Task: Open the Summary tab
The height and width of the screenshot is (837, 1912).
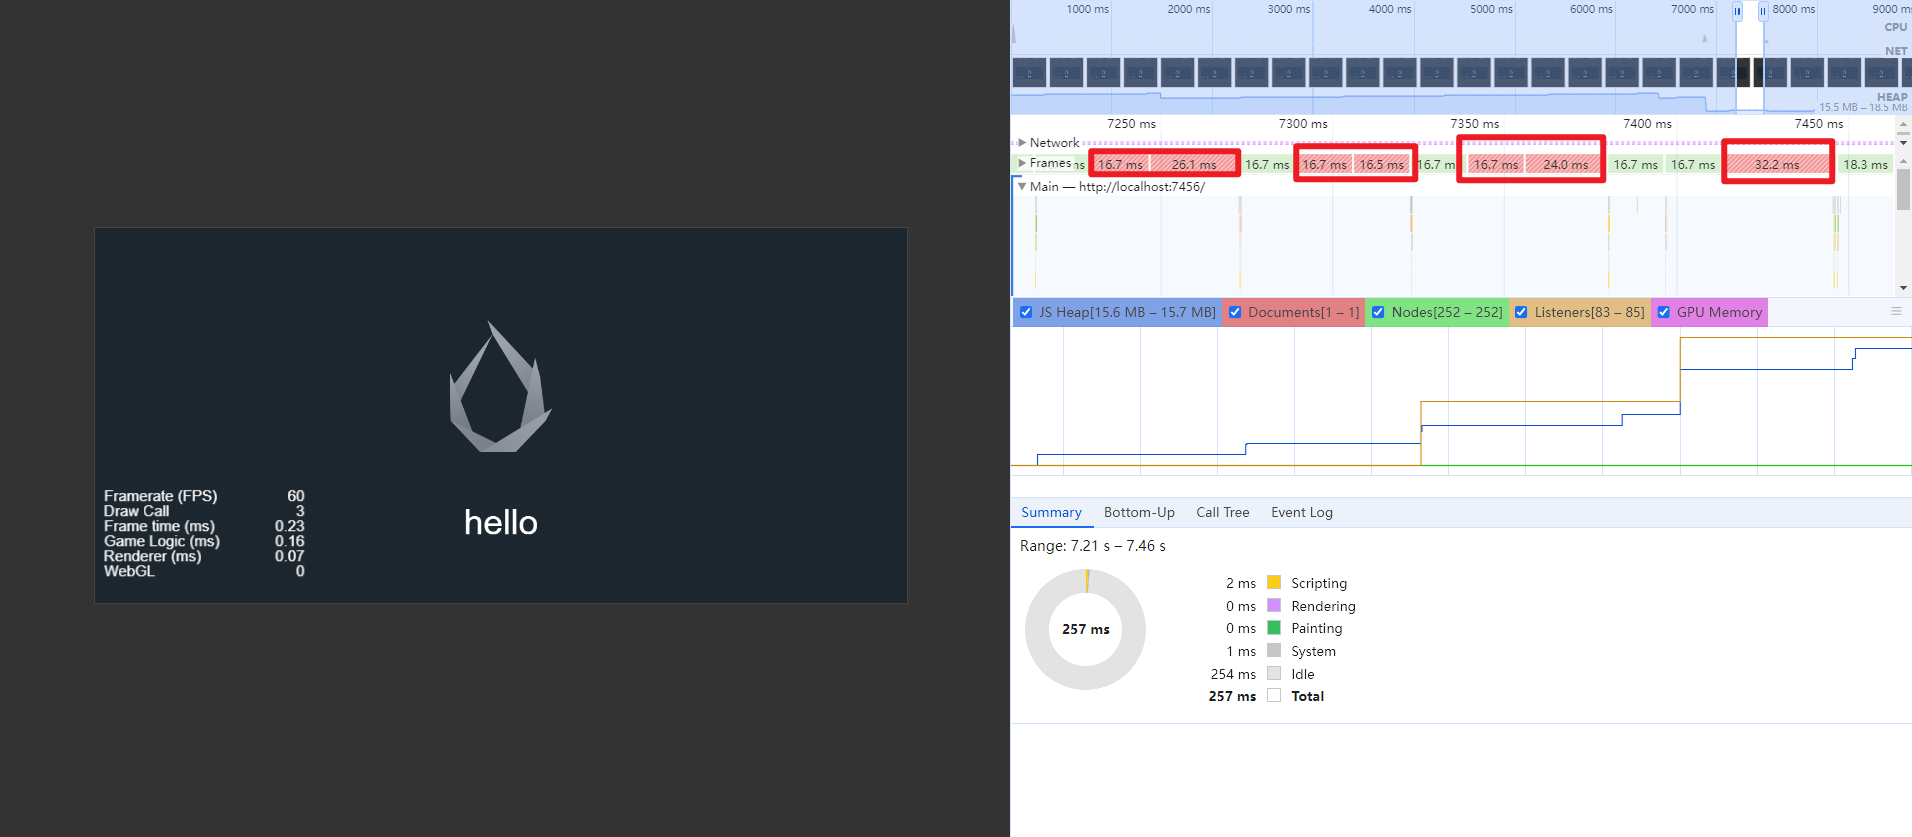Action: coord(1051,512)
